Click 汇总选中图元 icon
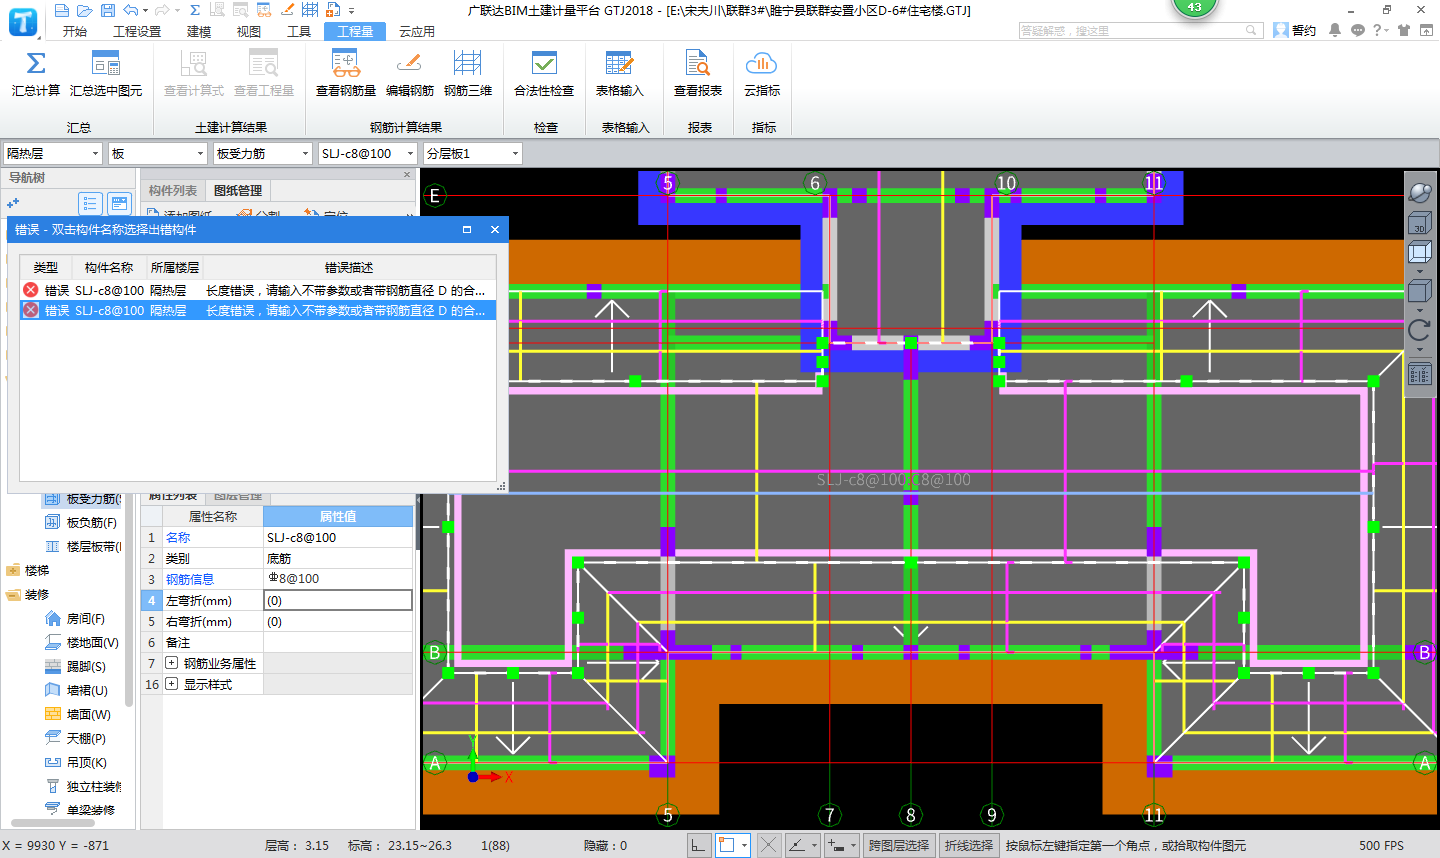The height and width of the screenshot is (858, 1440). tap(106, 64)
